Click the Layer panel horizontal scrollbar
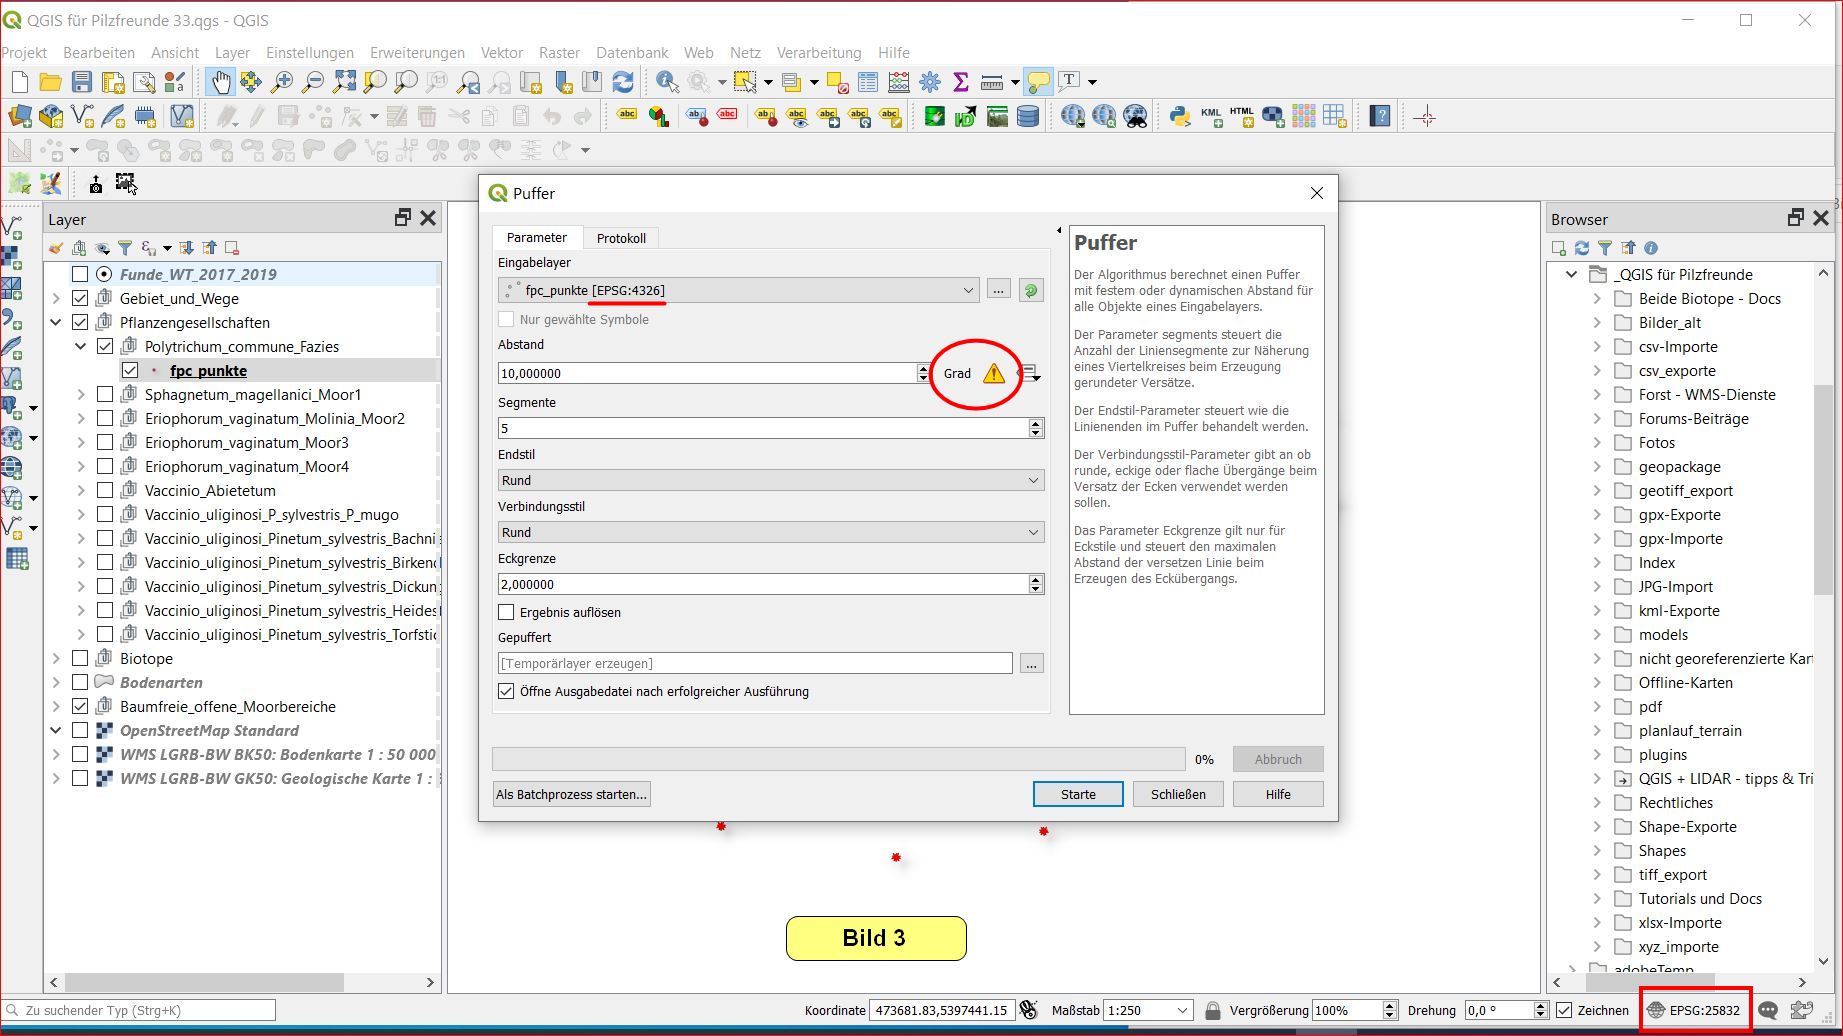This screenshot has height=1036, width=1843. point(242,982)
